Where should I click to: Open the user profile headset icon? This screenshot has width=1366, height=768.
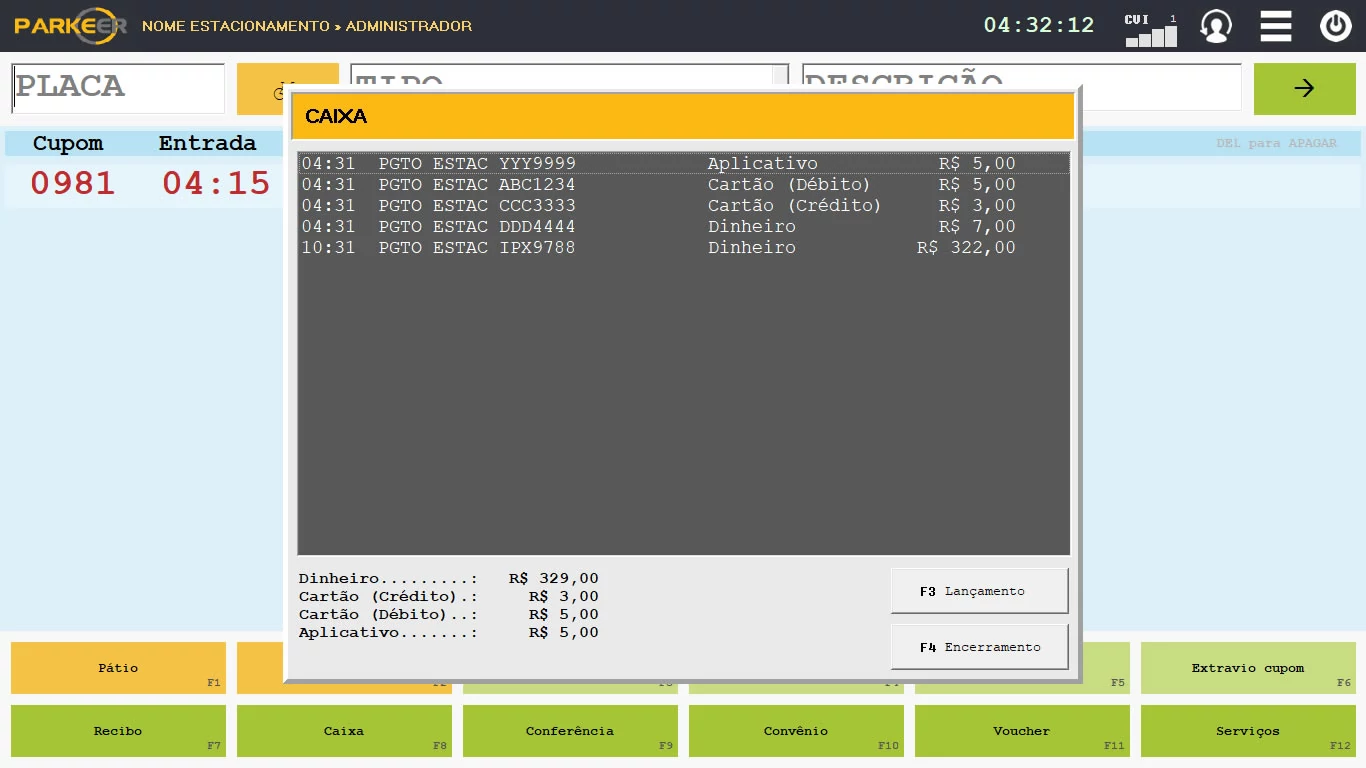[1216, 26]
